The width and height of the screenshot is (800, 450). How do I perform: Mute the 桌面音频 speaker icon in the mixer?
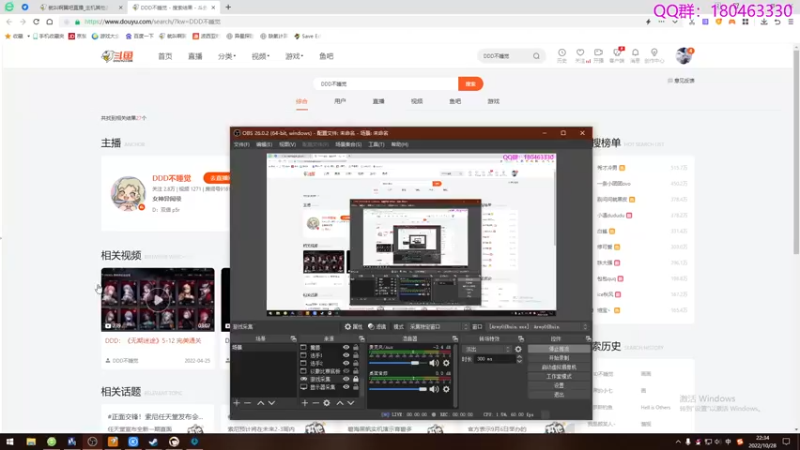click(x=434, y=389)
